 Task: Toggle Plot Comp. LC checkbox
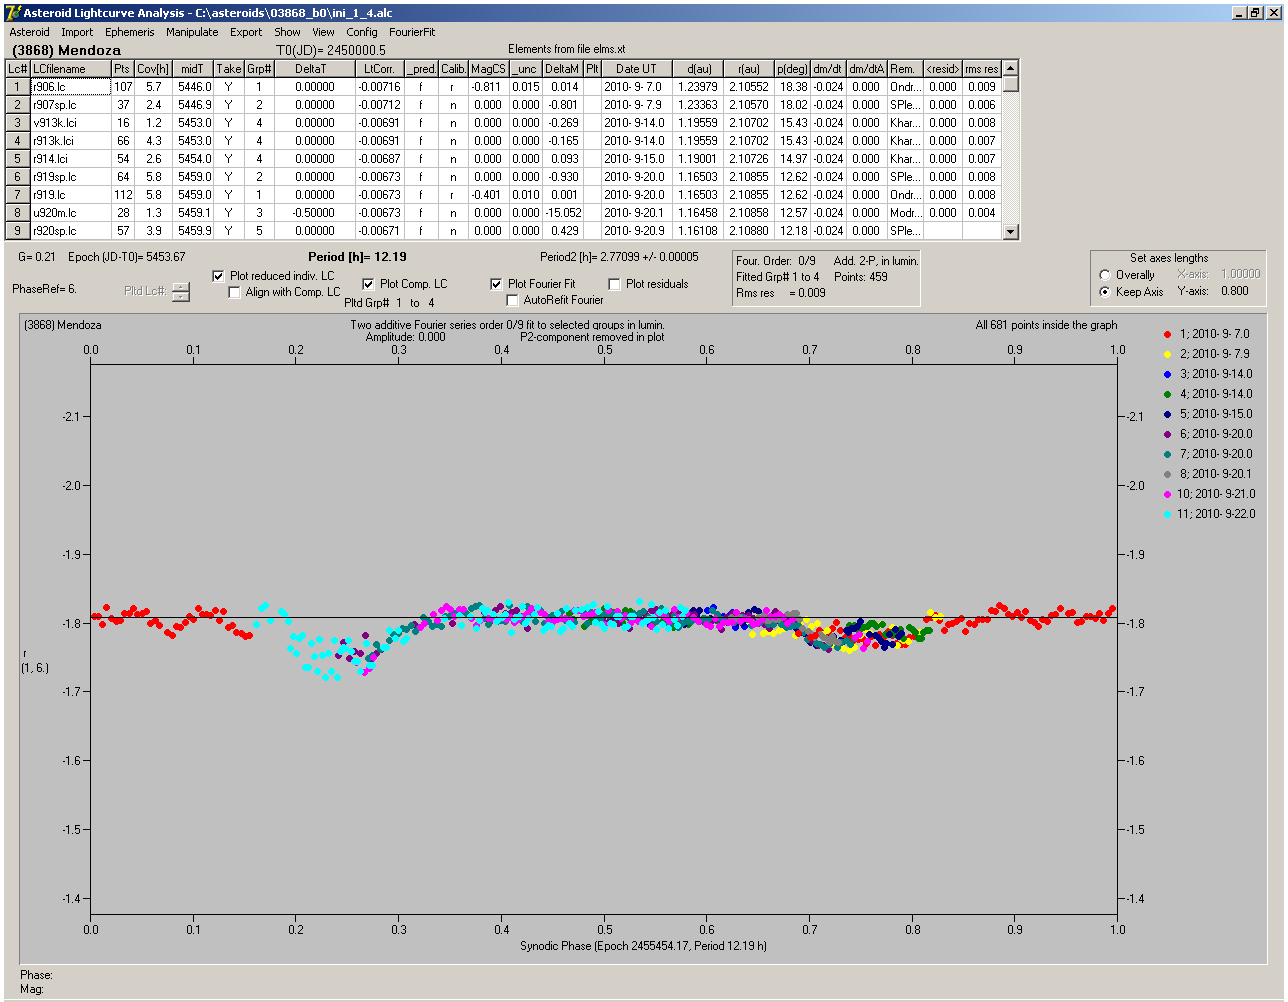(x=368, y=284)
